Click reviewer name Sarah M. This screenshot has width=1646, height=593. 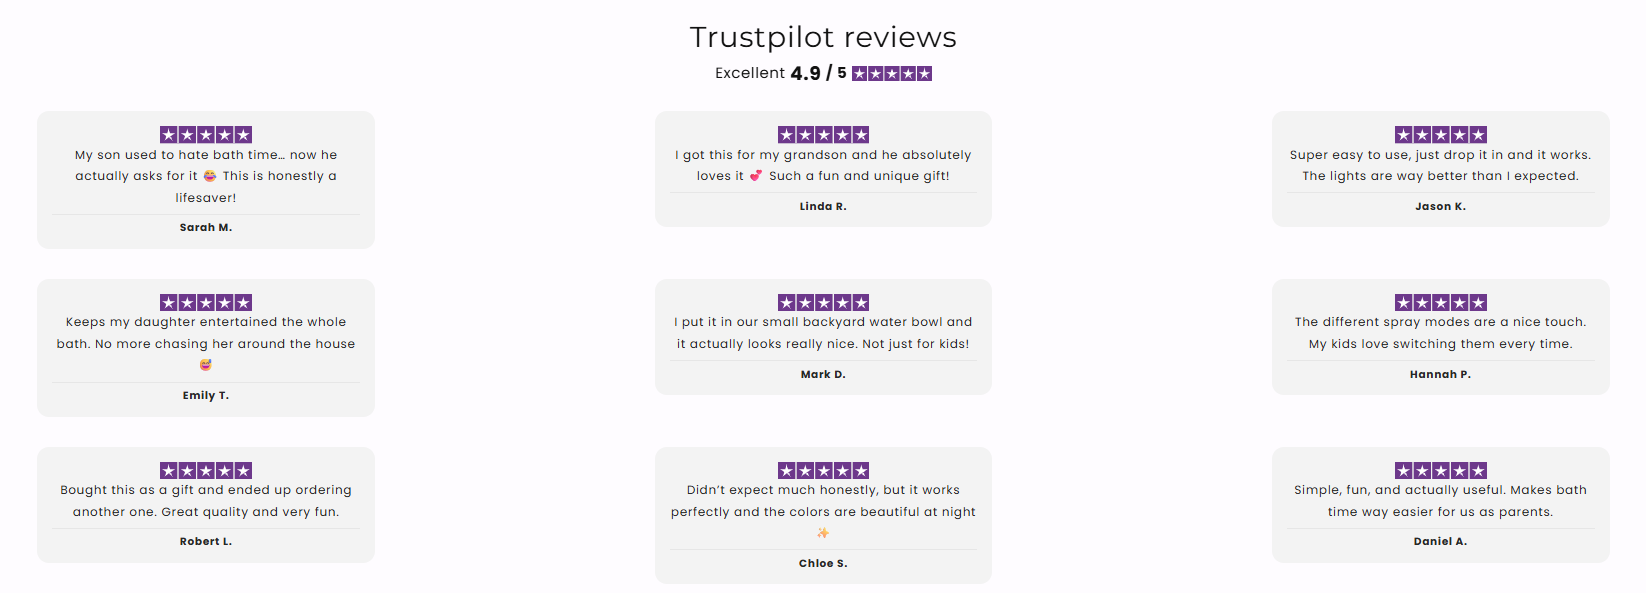pos(206,228)
